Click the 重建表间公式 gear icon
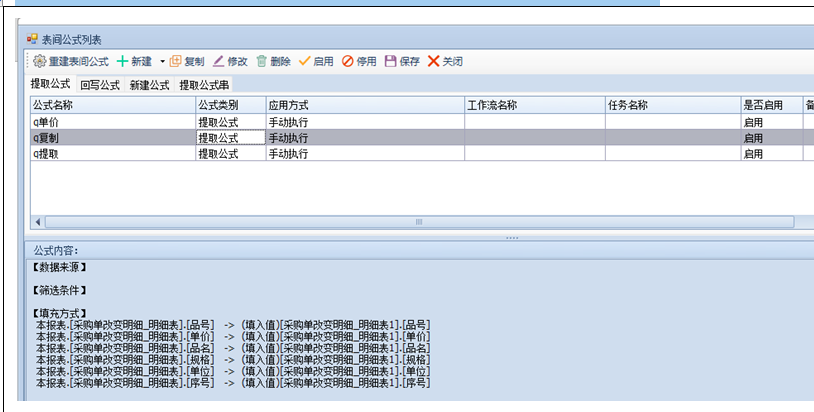The height and width of the screenshot is (412, 814). pyautogui.click(x=40, y=61)
